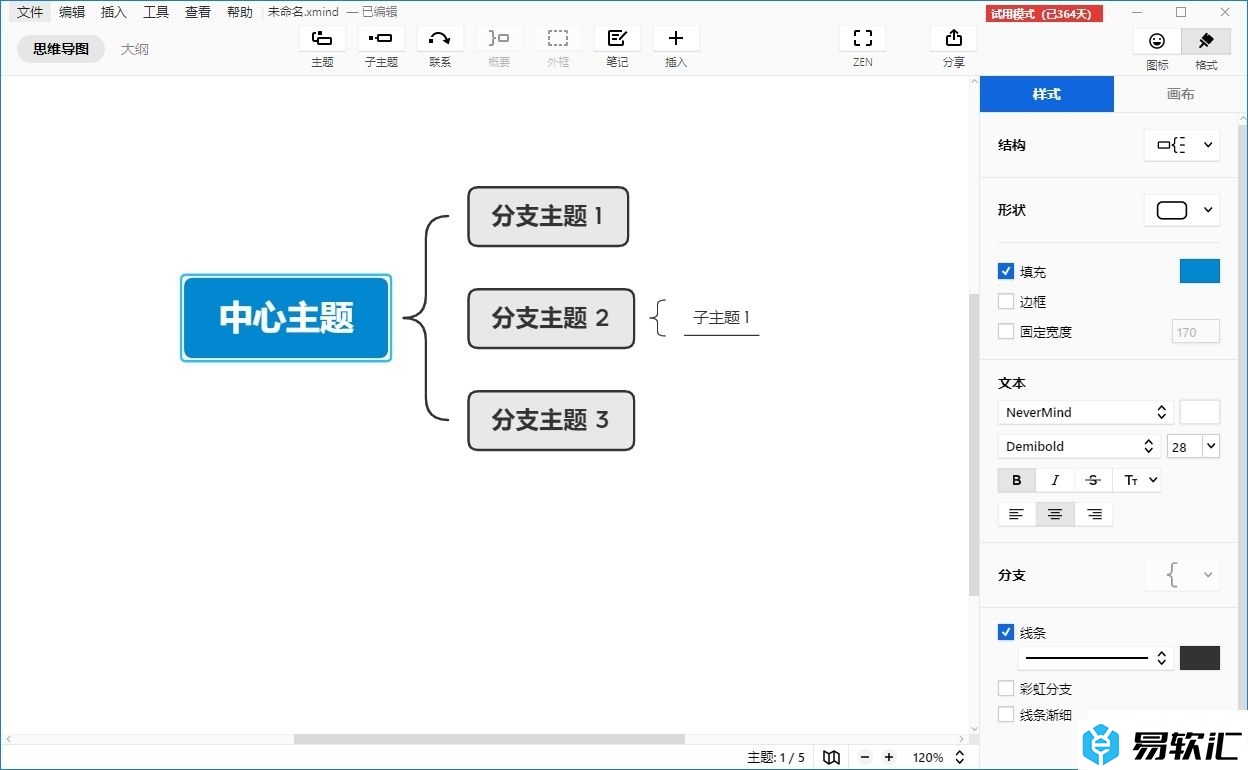
Task: Select the 分支主题 3 node
Action: coord(551,420)
